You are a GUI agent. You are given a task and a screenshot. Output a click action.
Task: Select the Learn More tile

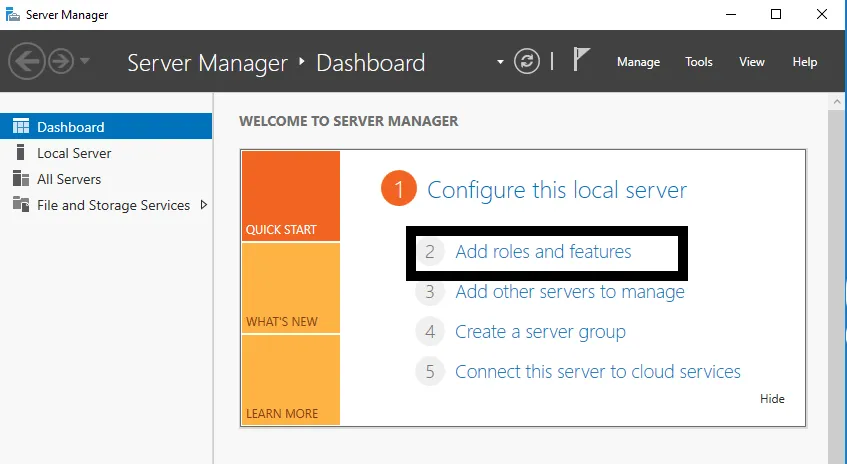[x=291, y=380]
